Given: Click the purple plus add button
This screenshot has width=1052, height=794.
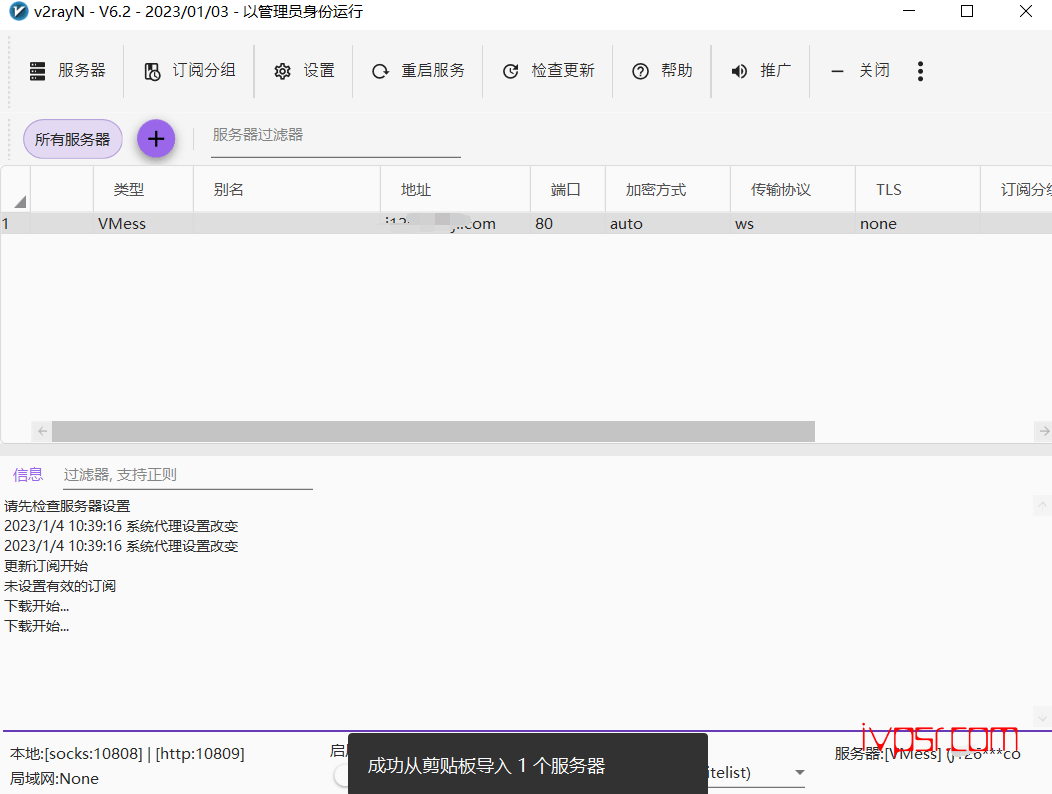Looking at the screenshot, I should [156, 139].
